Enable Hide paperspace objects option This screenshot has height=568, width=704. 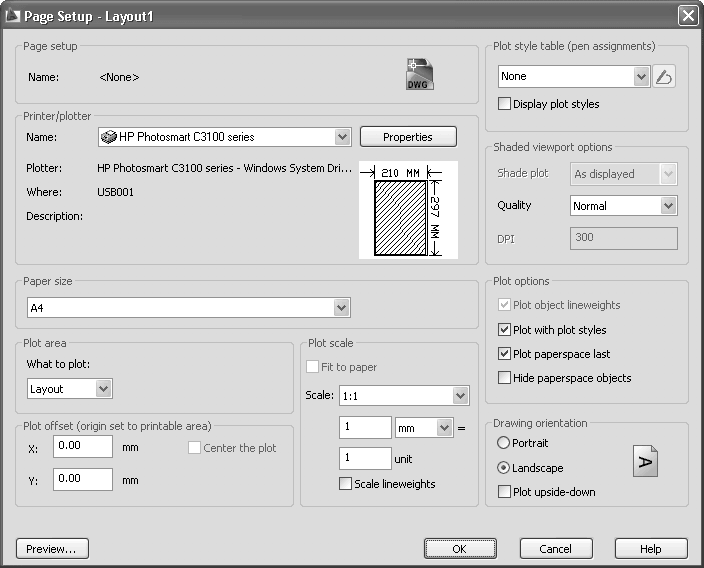coord(505,378)
